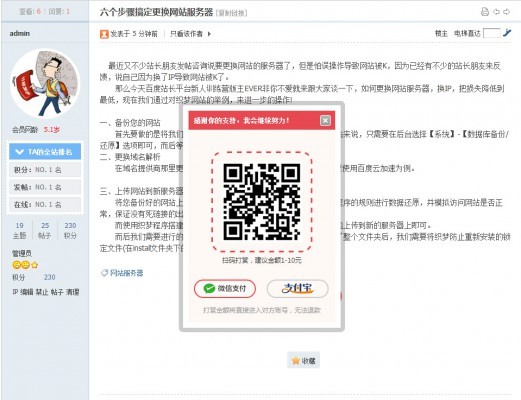Collapse the TA的全站排名 panel
Viewport: 521px width, 400px height.
click(45, 152)
